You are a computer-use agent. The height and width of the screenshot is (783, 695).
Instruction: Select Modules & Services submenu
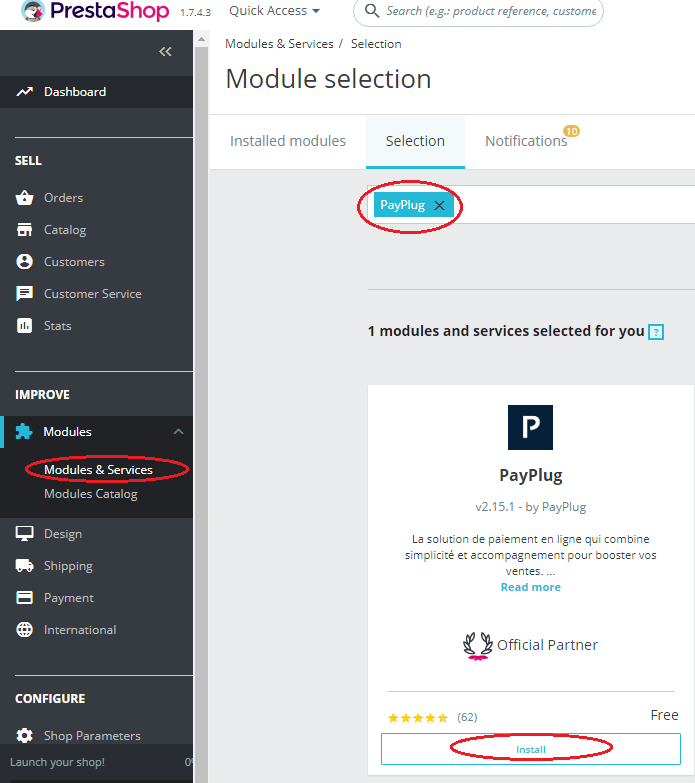point(98,469)
